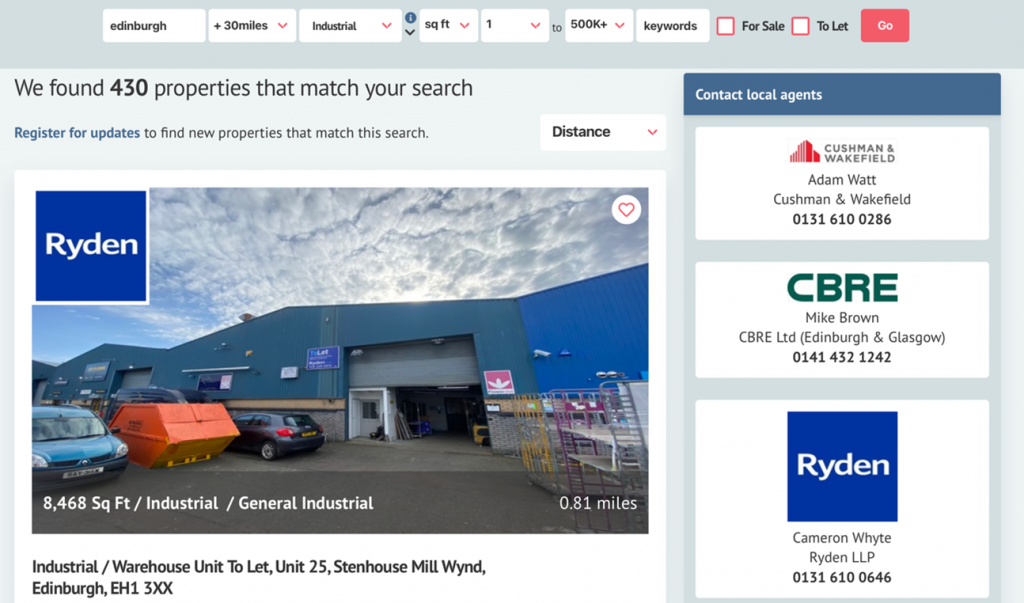Open the Unit 25 Stenhouse Mill Wynd listing title
The image size is (1024, 603).
pyautogui.click(x=259, y=577)
